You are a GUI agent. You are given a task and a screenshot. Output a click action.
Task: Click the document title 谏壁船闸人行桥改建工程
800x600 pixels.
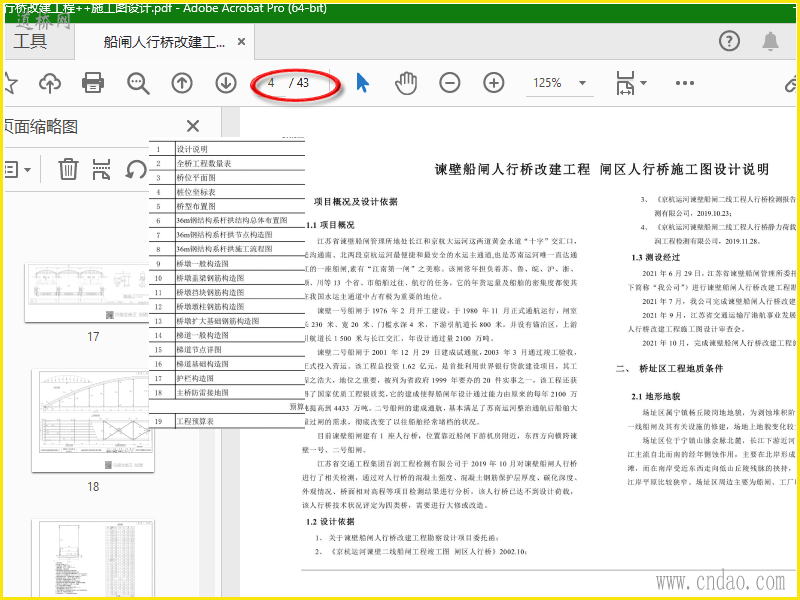pyautogui.click(x=512, y=169)
